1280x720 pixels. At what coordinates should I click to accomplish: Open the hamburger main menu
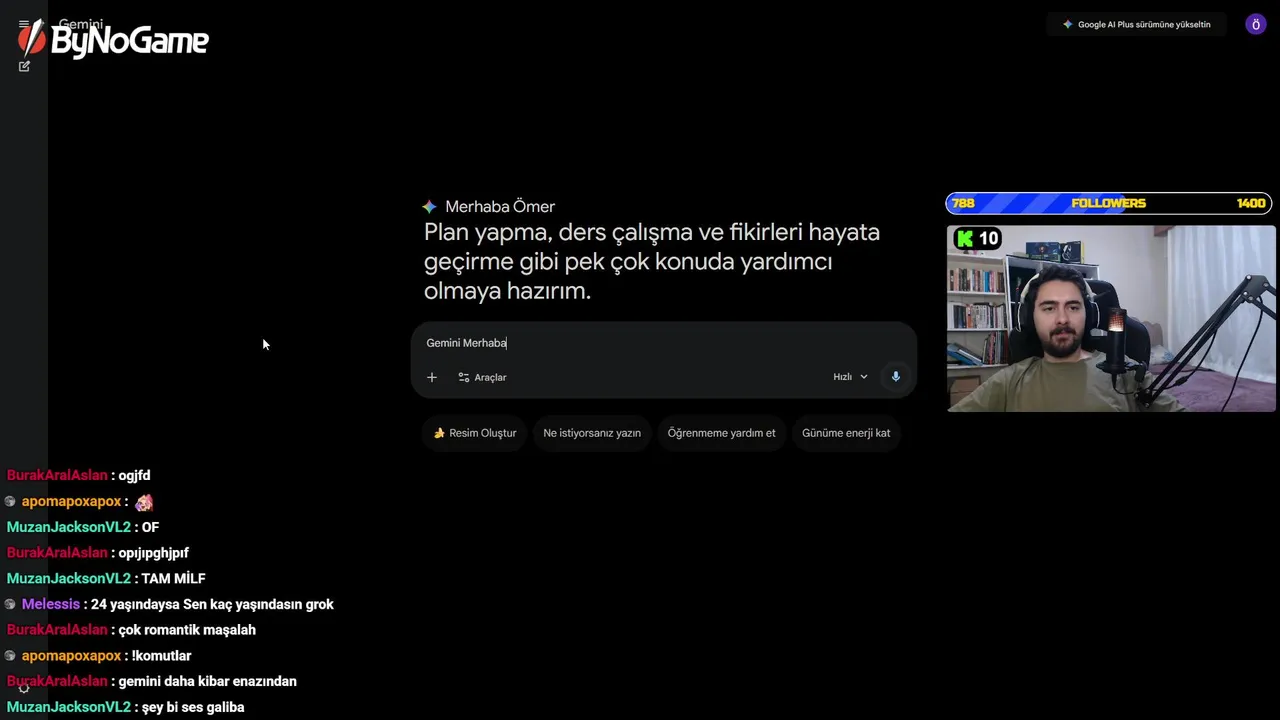pyautogui.click(x=24, y=25)
